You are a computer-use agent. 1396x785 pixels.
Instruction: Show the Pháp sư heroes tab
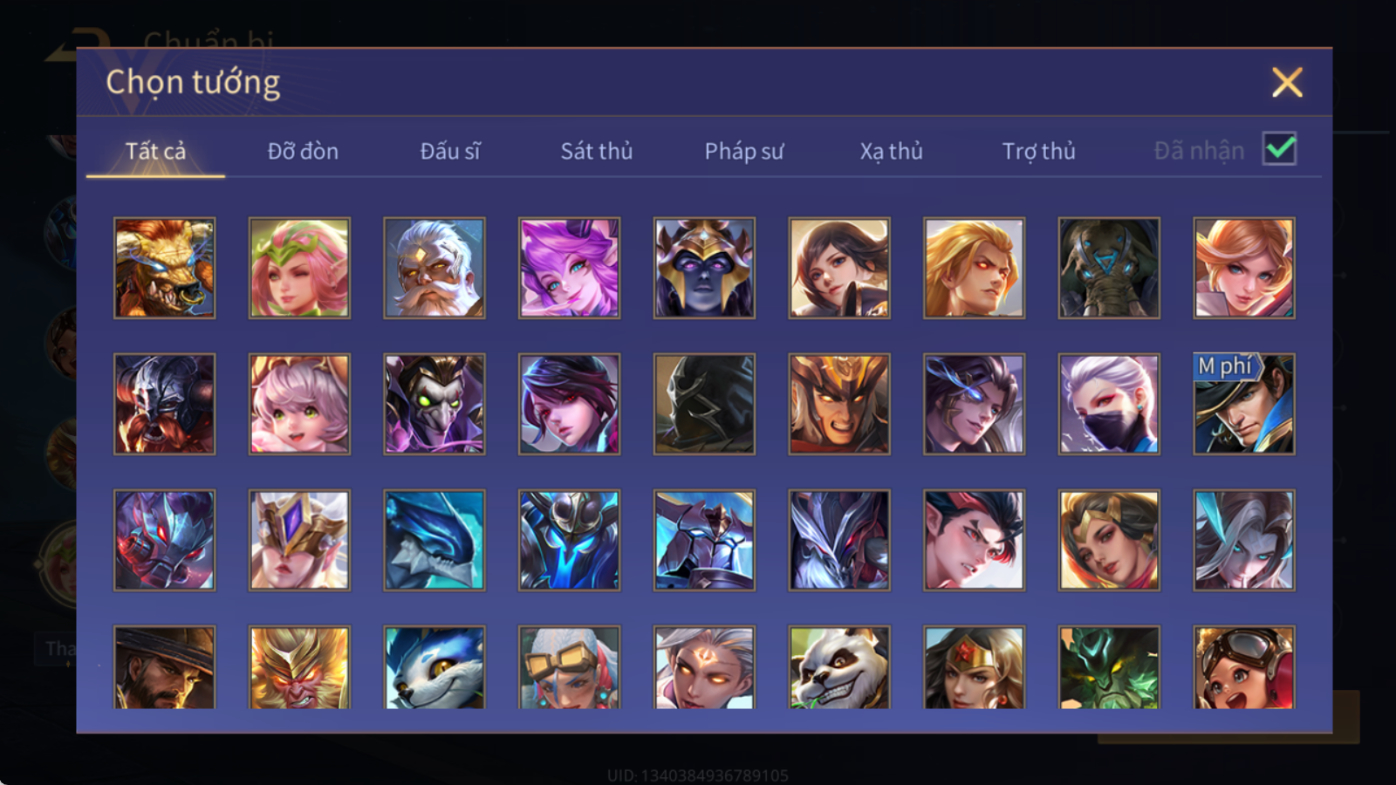[x=744, y=151]
